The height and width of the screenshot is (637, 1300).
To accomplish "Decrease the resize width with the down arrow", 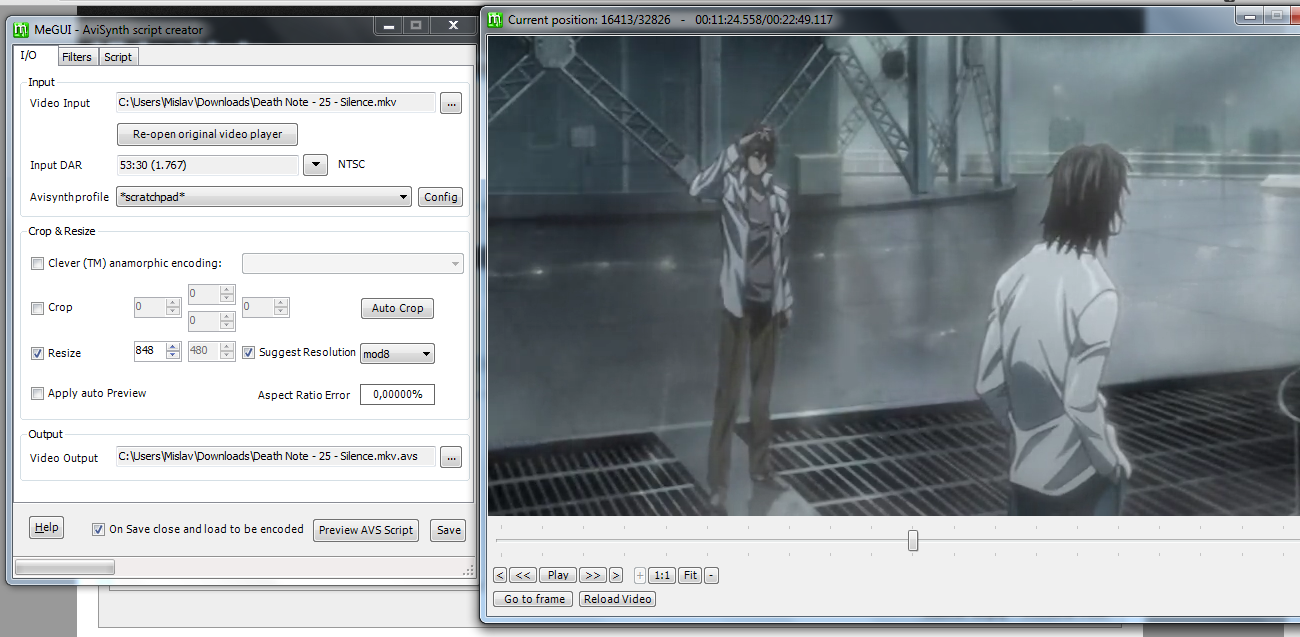I will tap(174, 357).
